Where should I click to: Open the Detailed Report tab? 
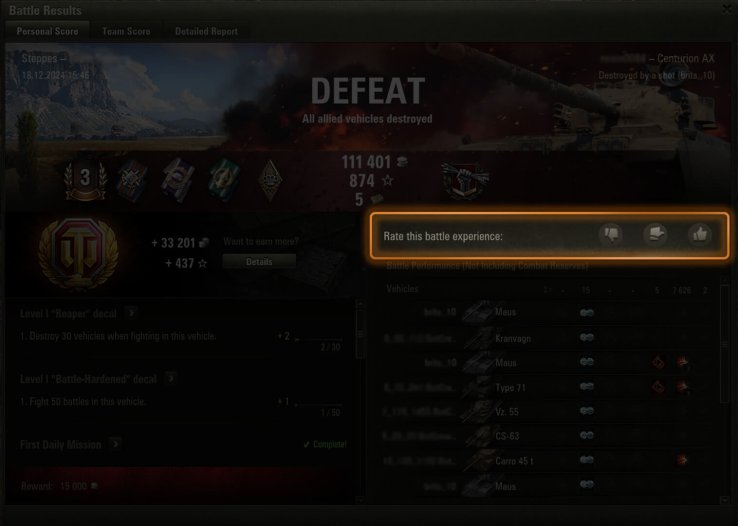coord(206,31)
